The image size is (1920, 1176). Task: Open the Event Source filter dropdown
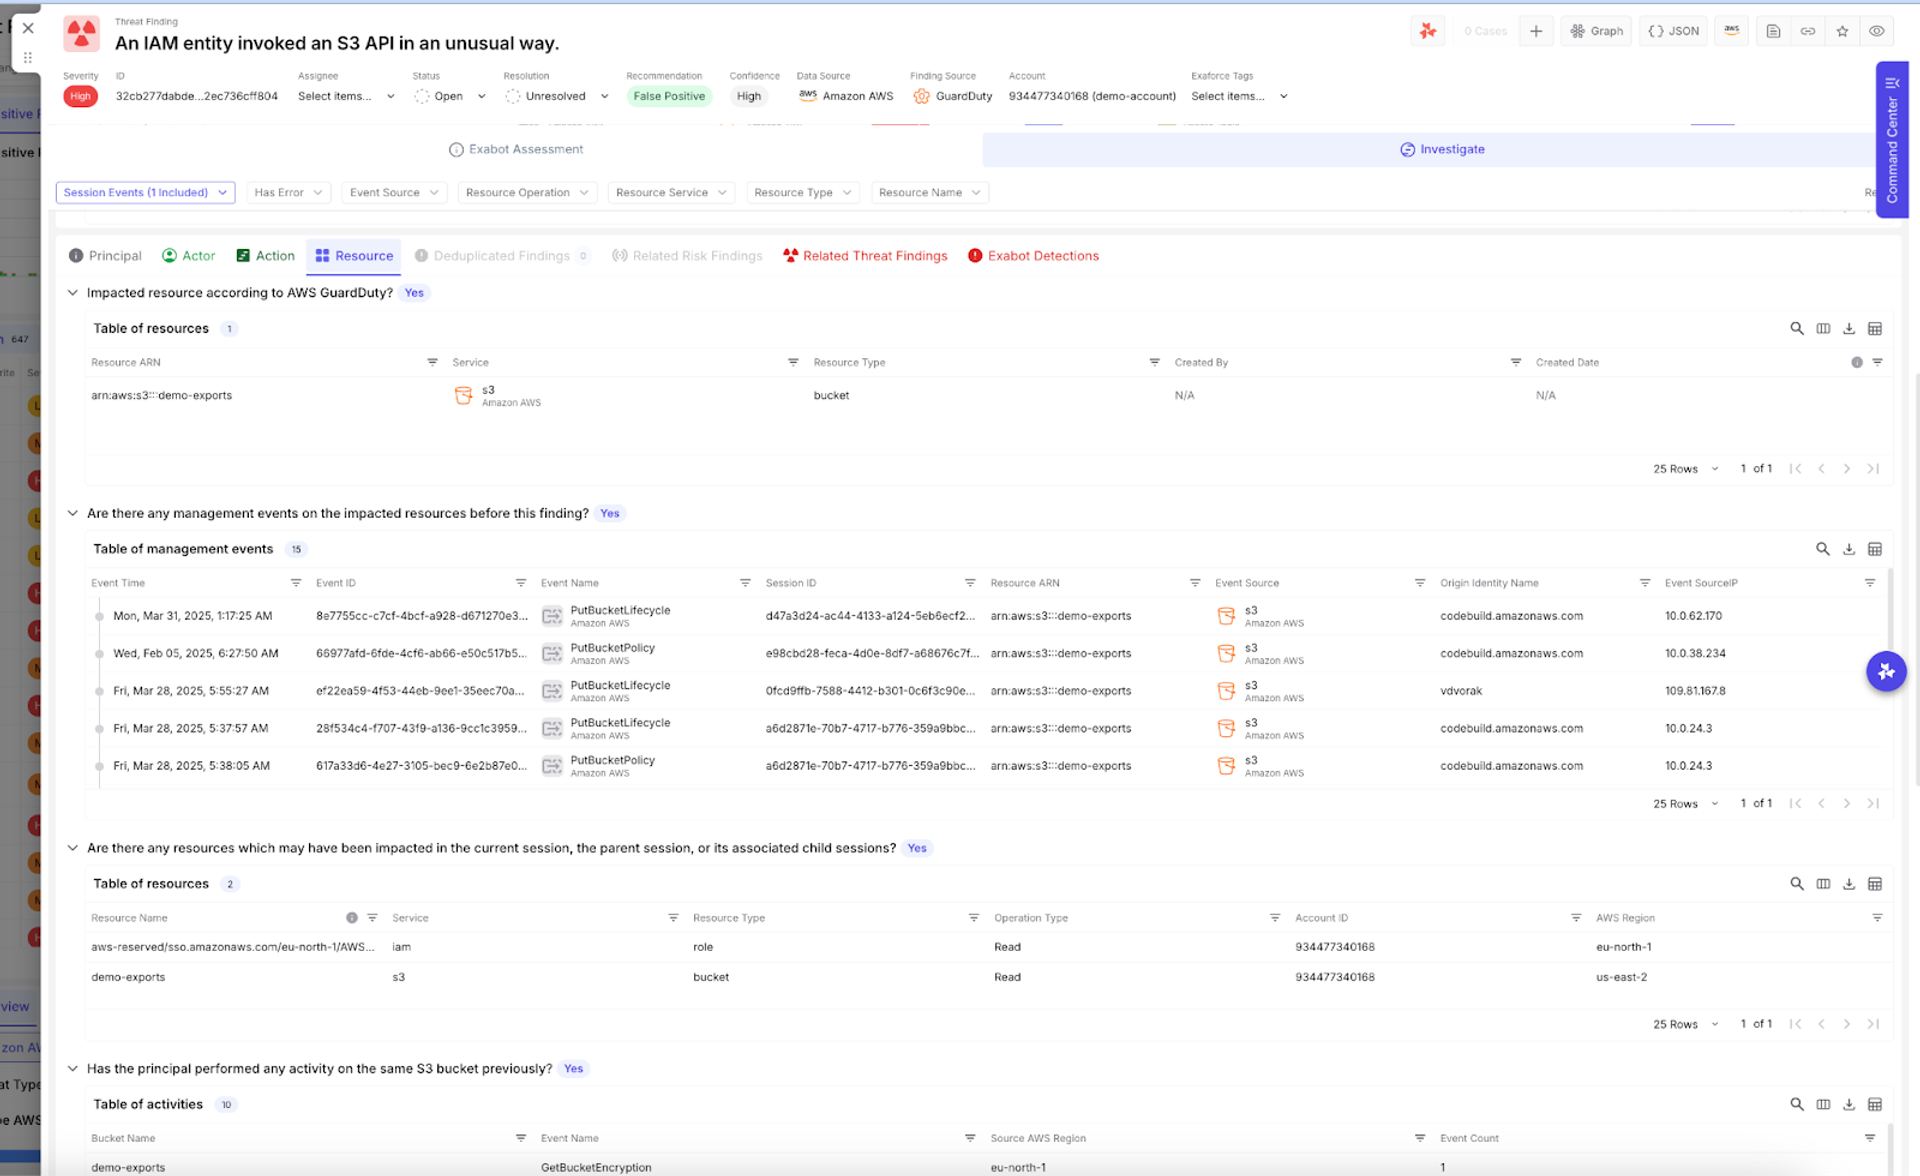pos(394,192)
